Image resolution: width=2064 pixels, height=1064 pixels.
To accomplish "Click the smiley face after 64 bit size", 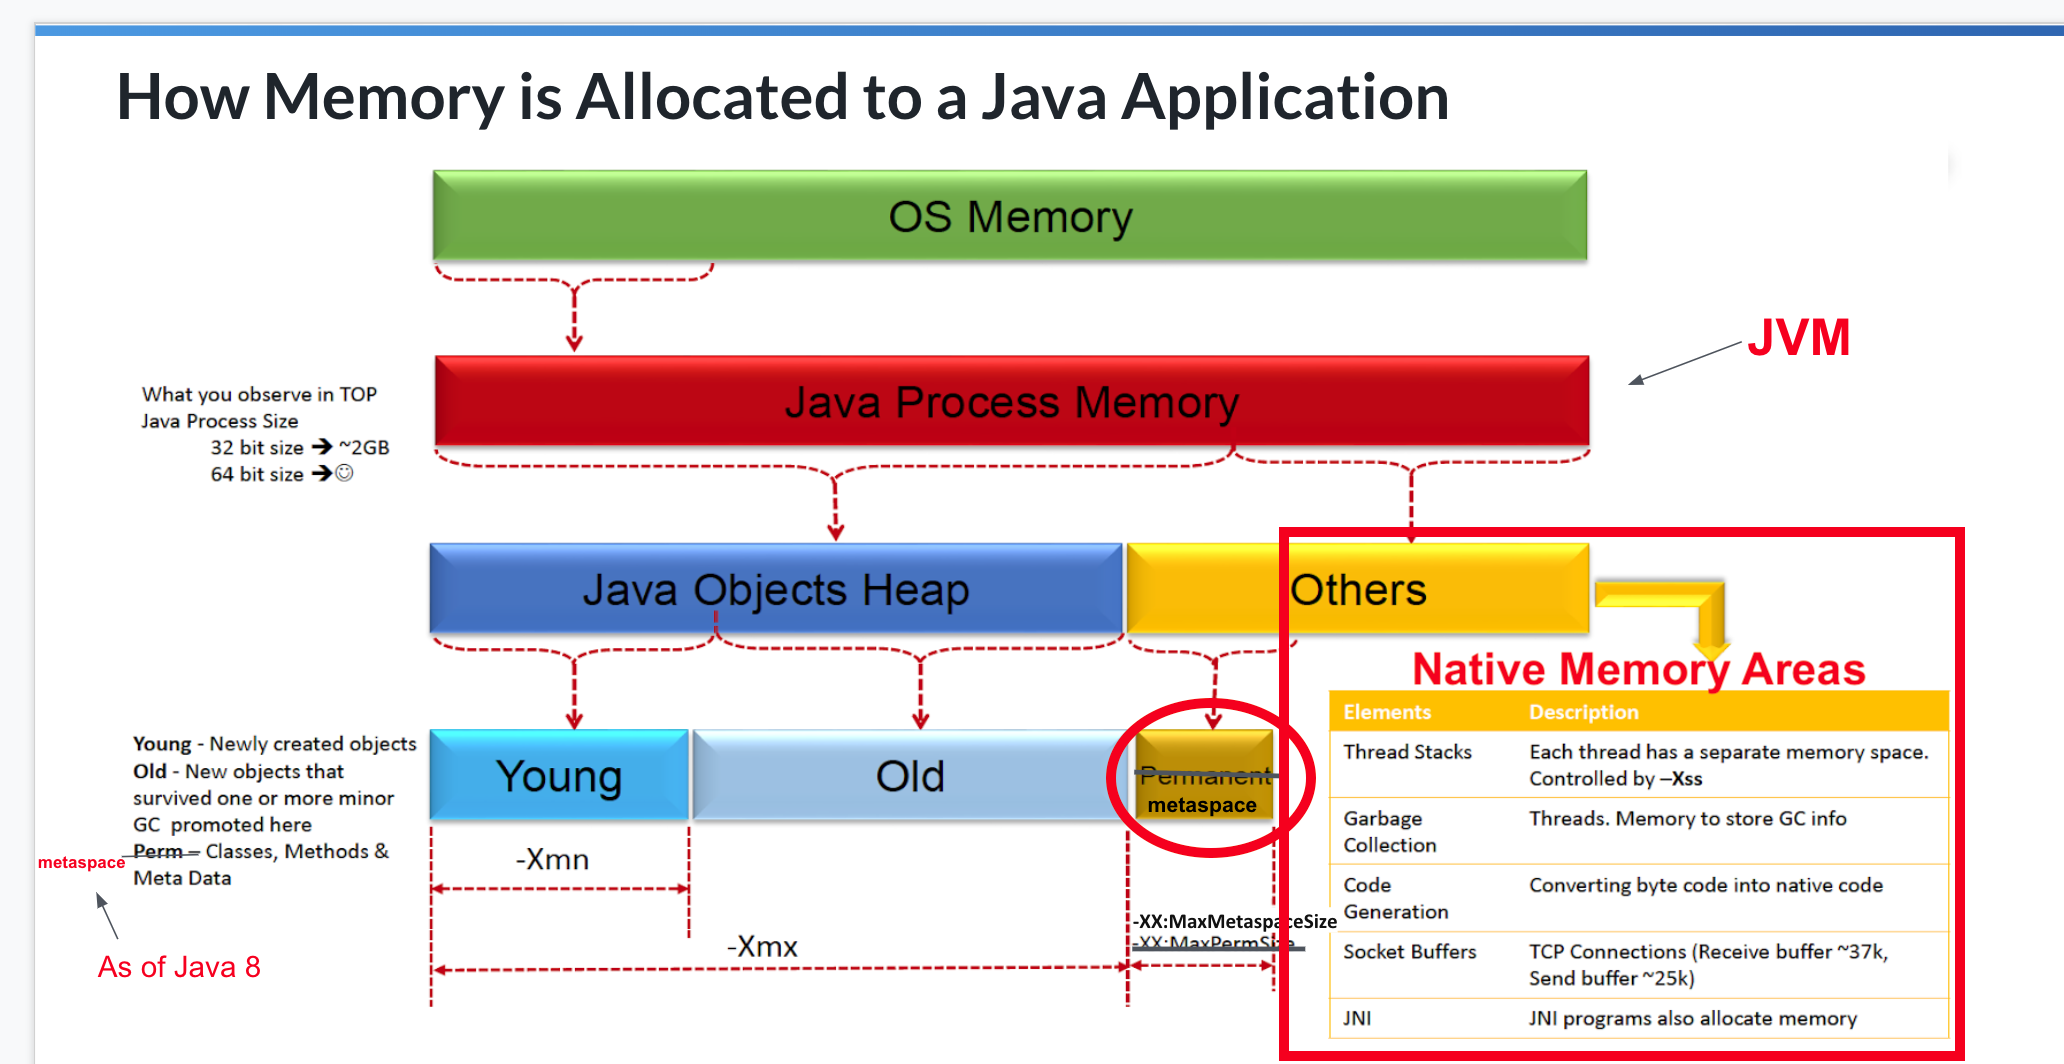I will [344, 473].
